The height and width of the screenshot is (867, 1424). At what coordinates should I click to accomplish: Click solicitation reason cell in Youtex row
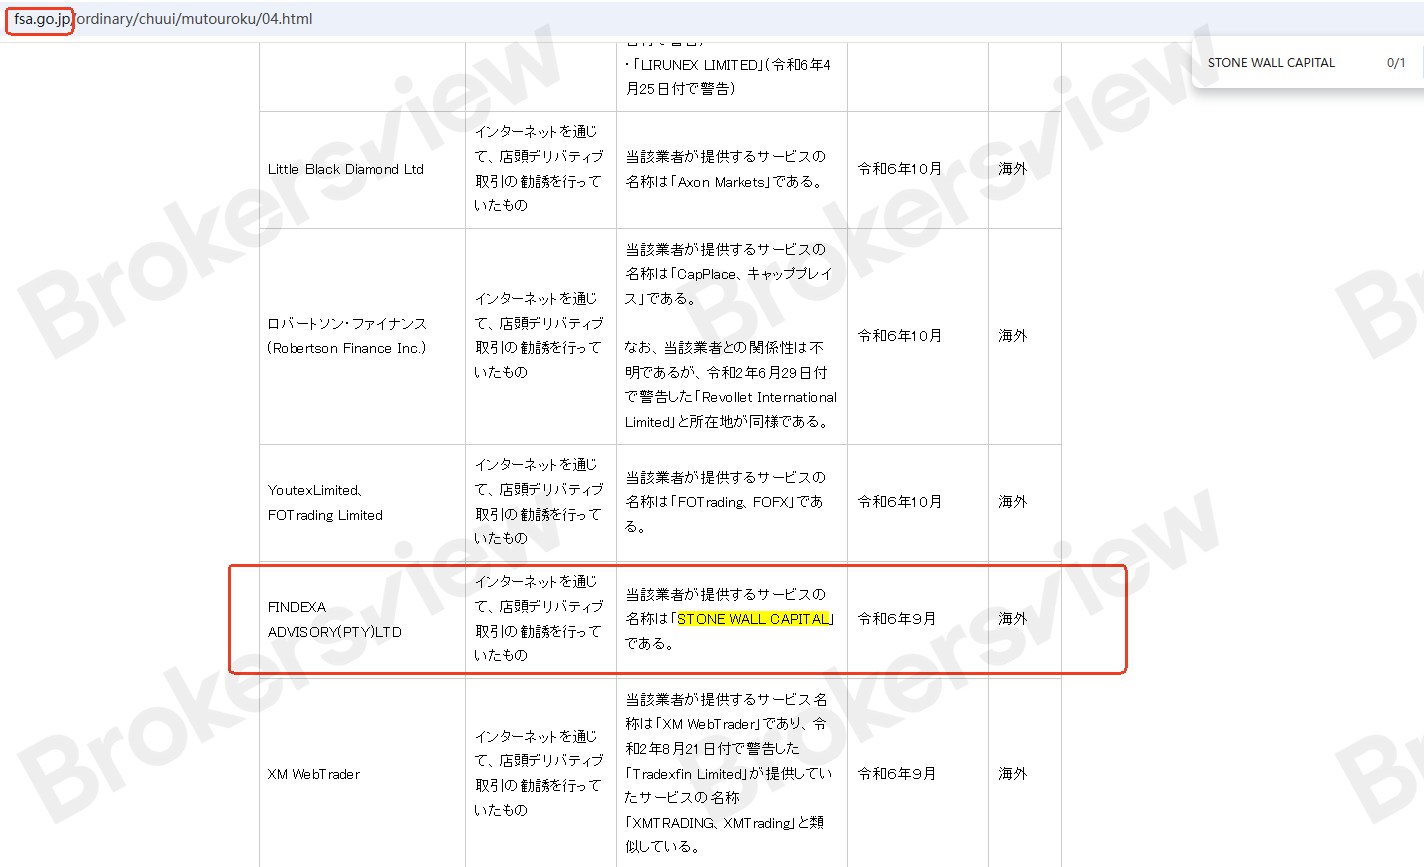coord(539,502)
